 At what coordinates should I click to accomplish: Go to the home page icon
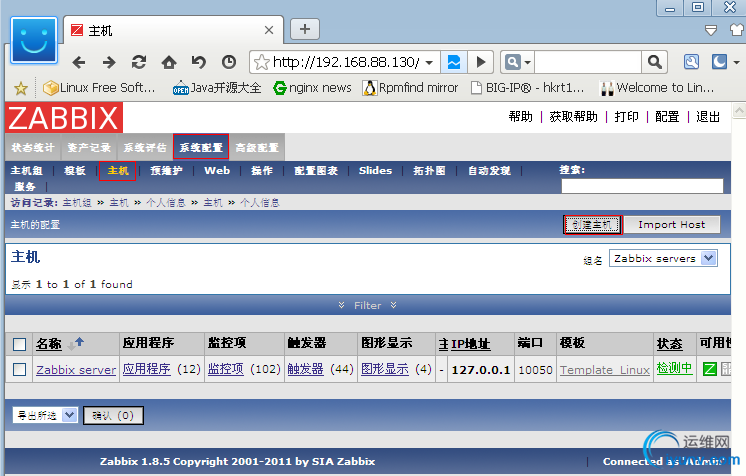tap(169, 62)
